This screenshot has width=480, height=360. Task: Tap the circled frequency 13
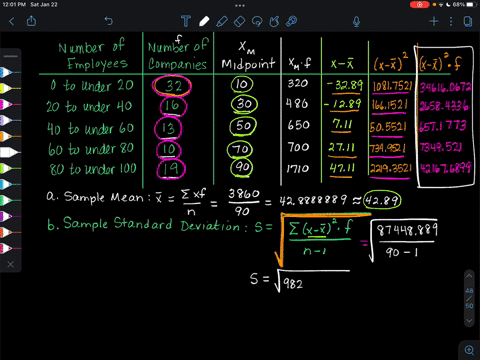(x=168, y=128)
